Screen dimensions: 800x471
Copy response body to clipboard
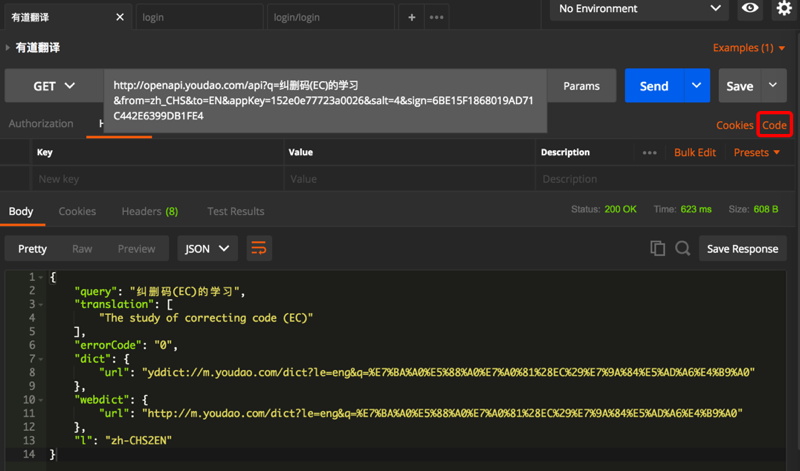[x=657, y=249]
